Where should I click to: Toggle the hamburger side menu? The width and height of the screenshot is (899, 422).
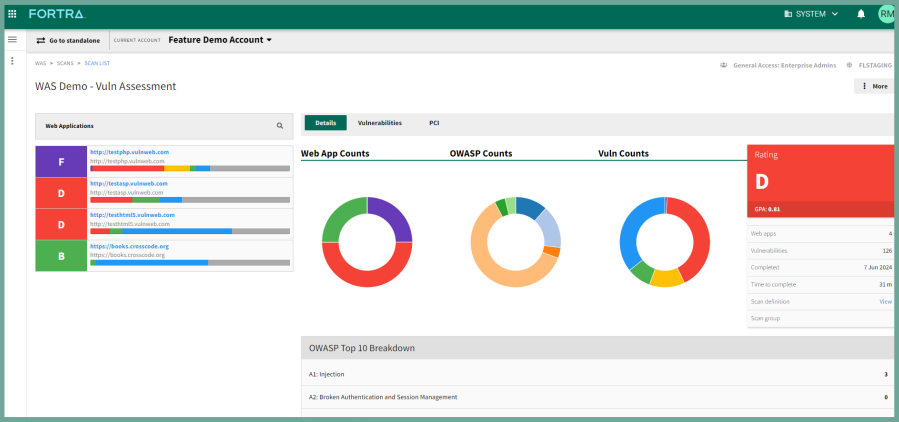point(12,40)
